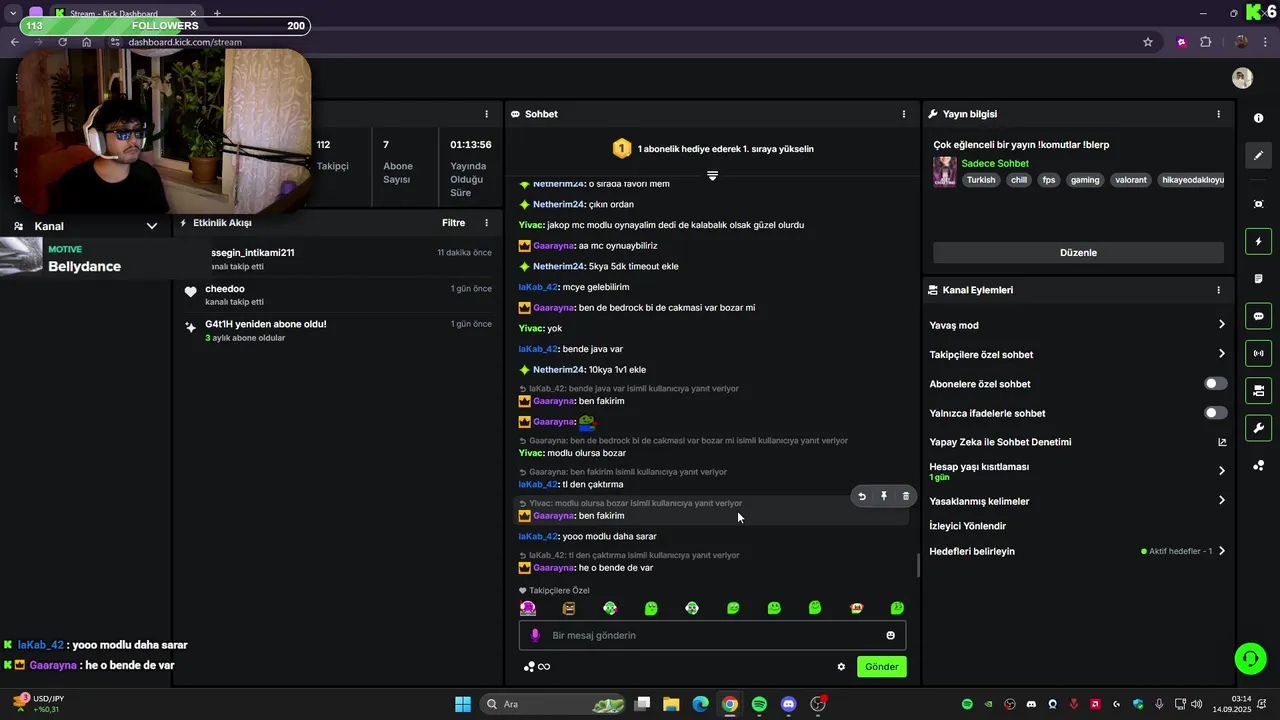Open chat settings gear icon
This screenshot has width=1280, height=720.
(x=841, y=667)
